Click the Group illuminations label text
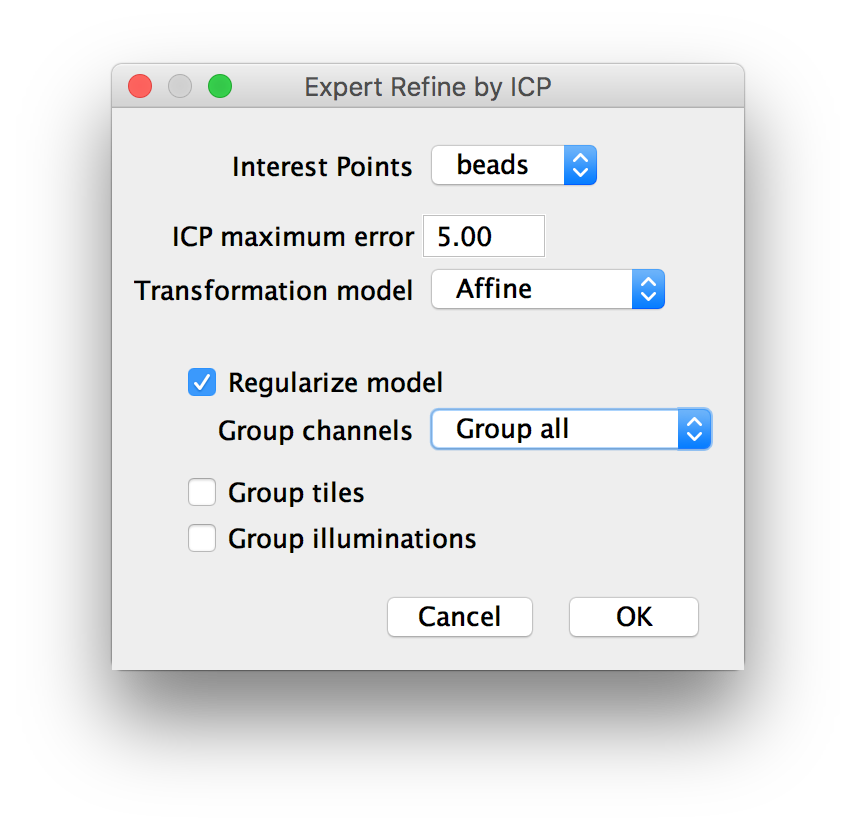This screenshot has height=830, width=856. click(x=352, y=539)
